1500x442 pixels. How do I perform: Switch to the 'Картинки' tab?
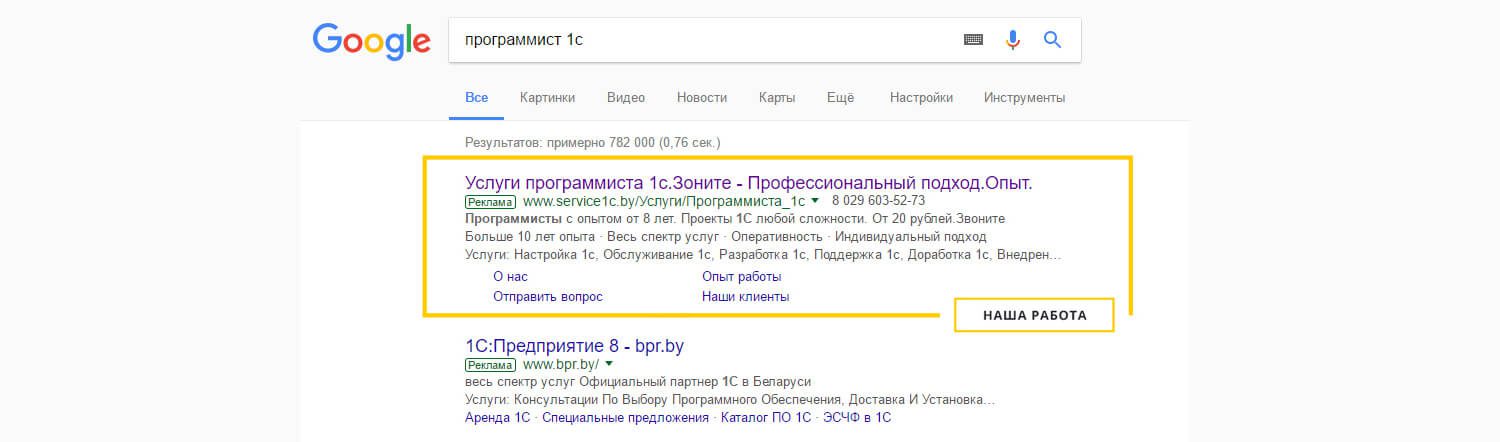click(x=547, y=98)
